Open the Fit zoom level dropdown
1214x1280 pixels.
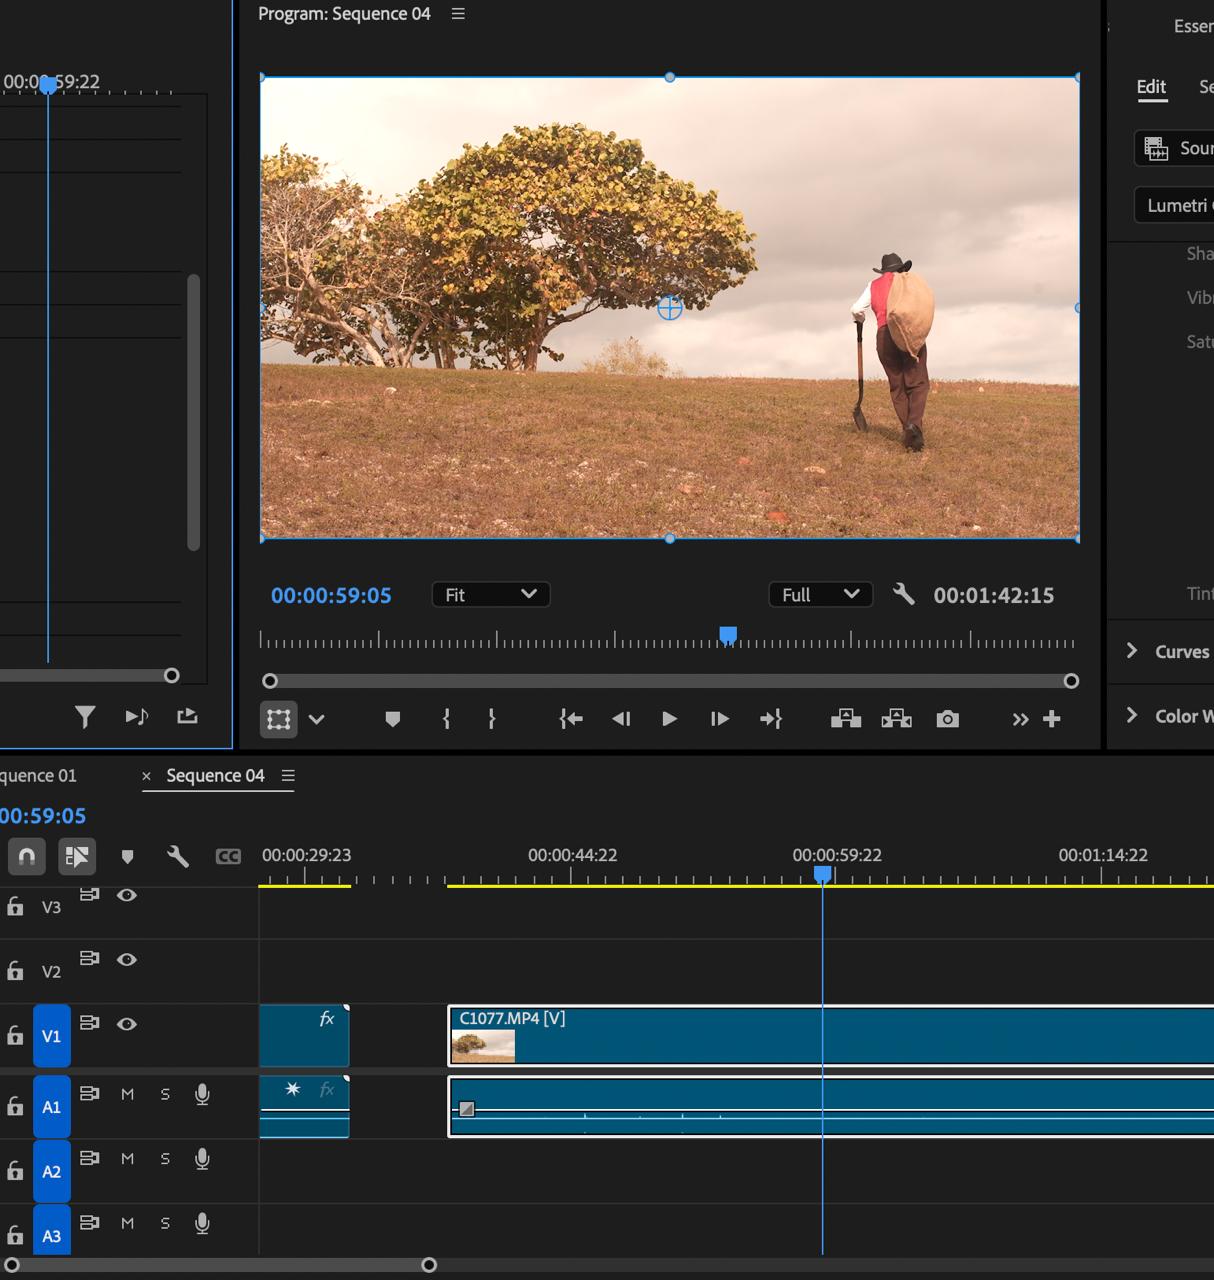(x=490, y=595)
